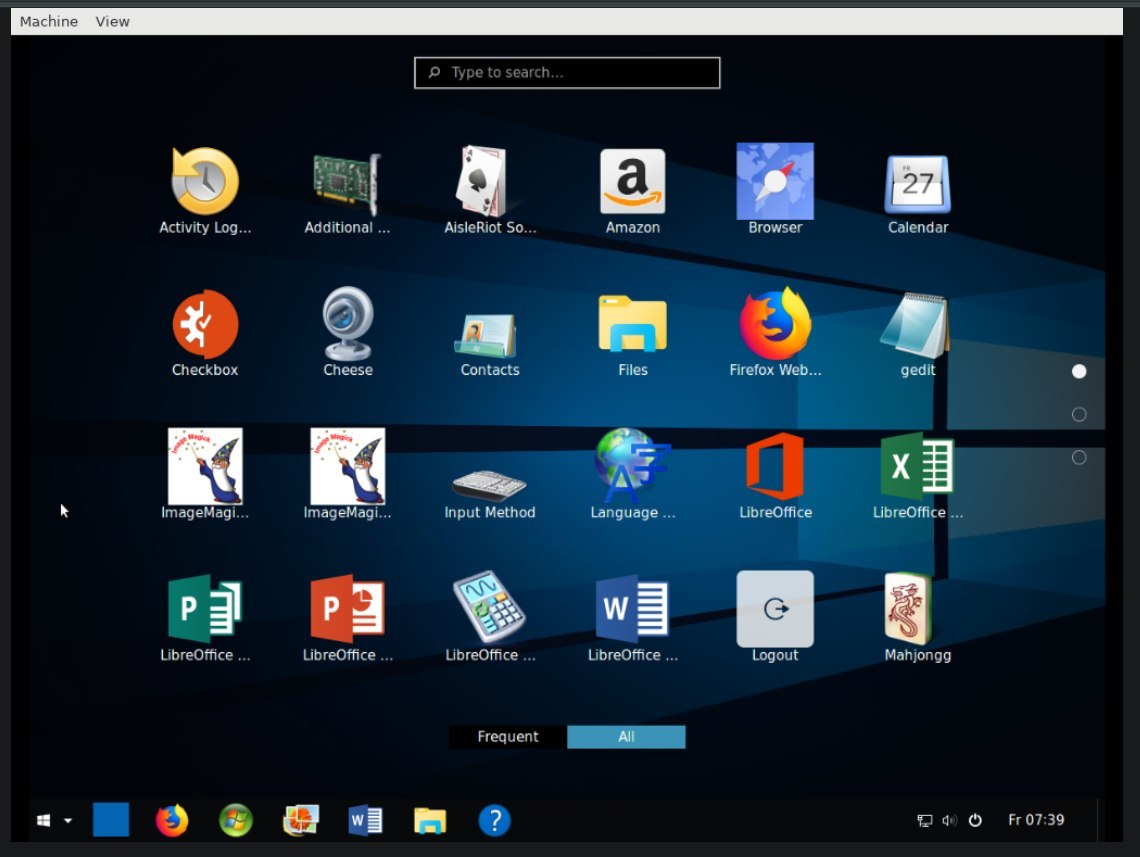
Task: Expand the arrow beside the start icon
Action: coord(68,821)
